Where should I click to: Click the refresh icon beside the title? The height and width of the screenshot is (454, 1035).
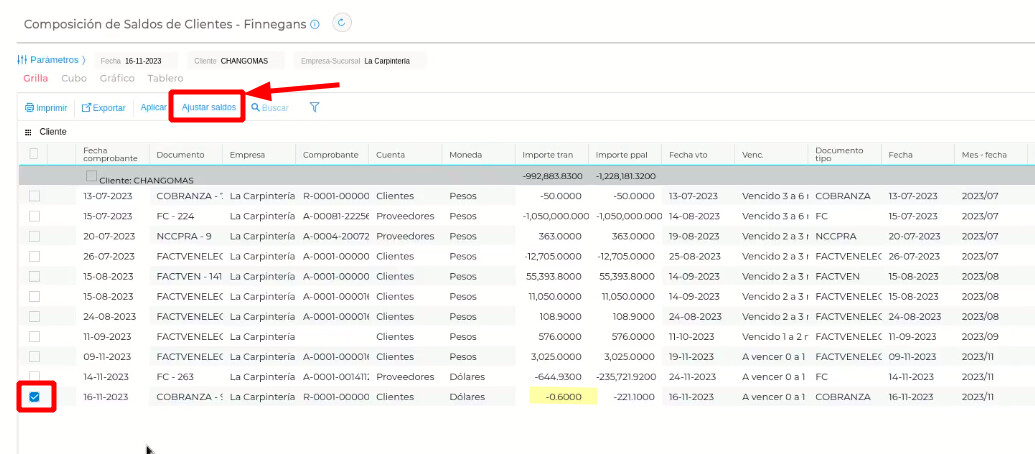(x=342, y=23)
